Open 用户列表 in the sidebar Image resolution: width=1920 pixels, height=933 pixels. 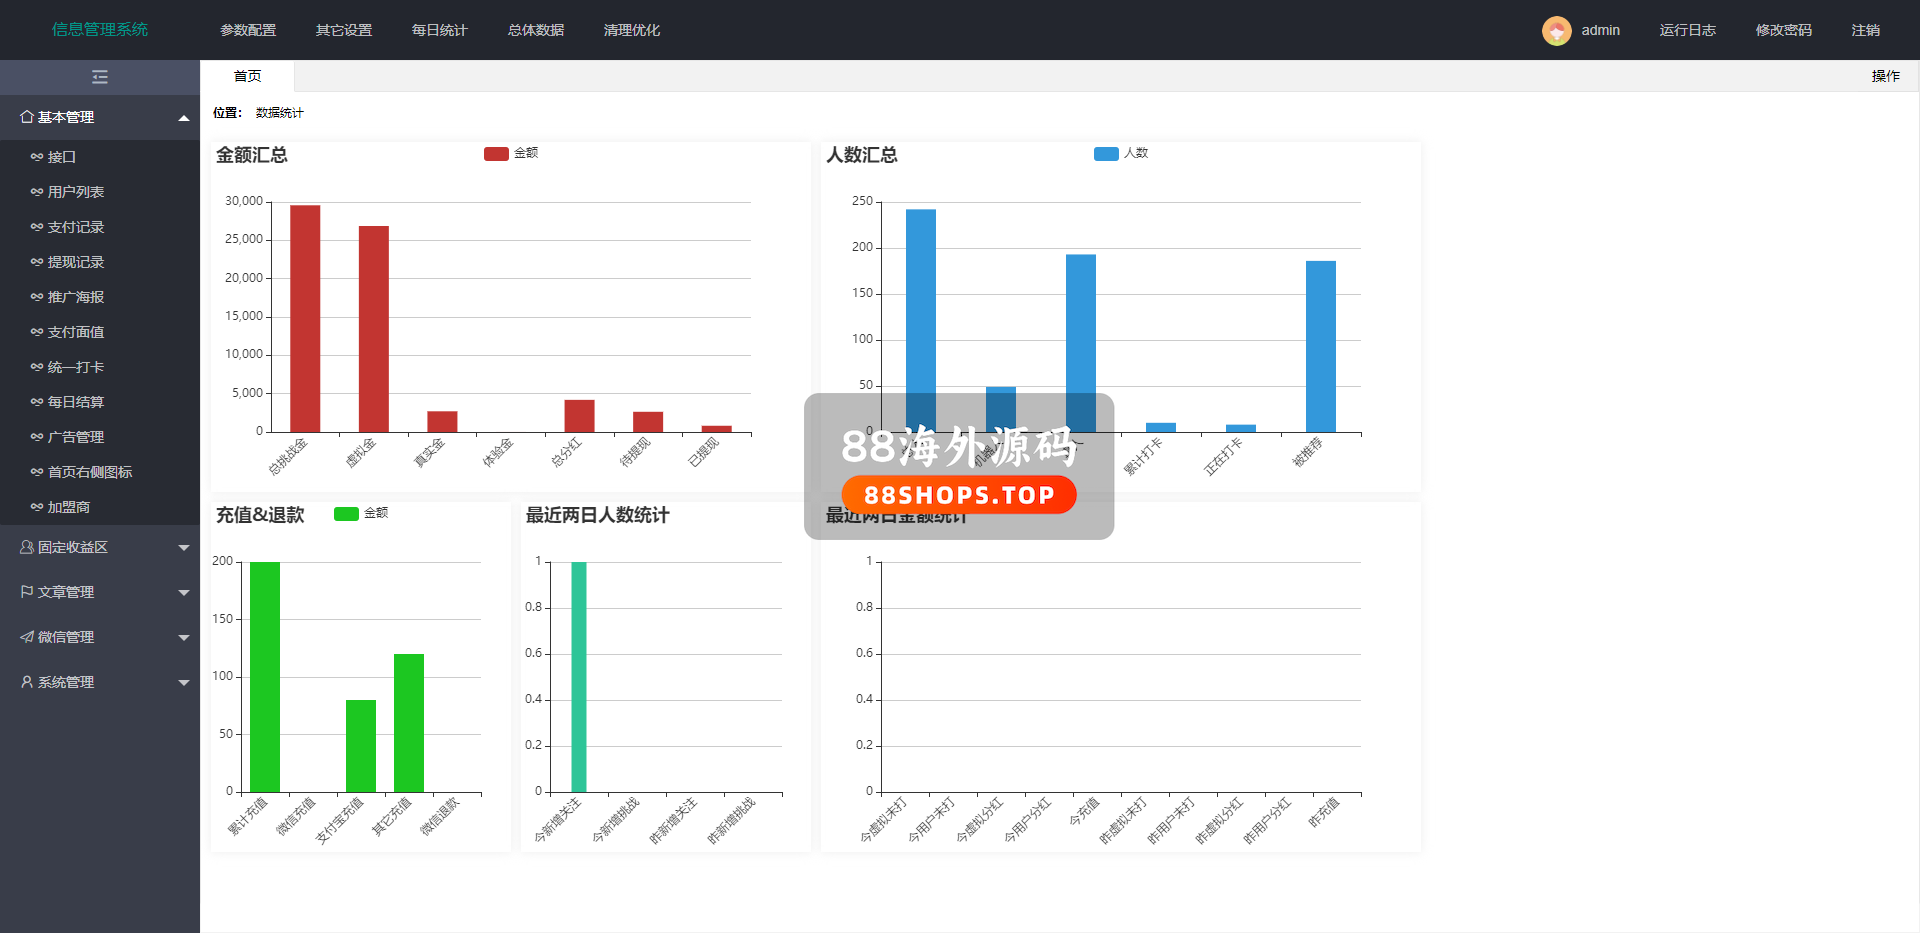point(76,192)
